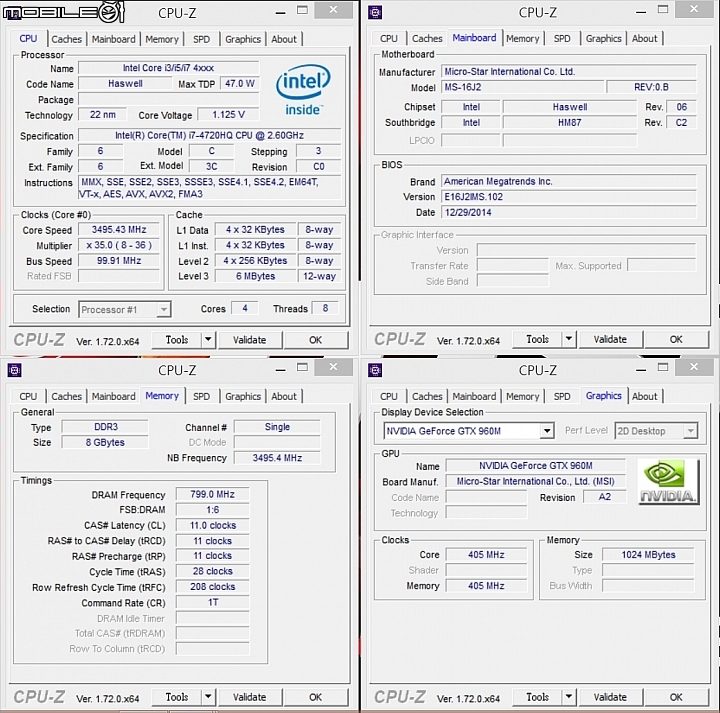Open About tab in Graphics window
The width and height of the screenshot is (720, 713).
pyautogui.click(x=644, y=396)
